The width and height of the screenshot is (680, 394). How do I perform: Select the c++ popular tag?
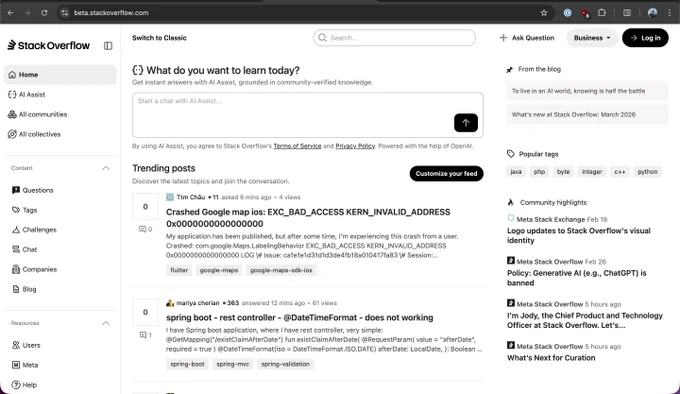coord(620,172)
